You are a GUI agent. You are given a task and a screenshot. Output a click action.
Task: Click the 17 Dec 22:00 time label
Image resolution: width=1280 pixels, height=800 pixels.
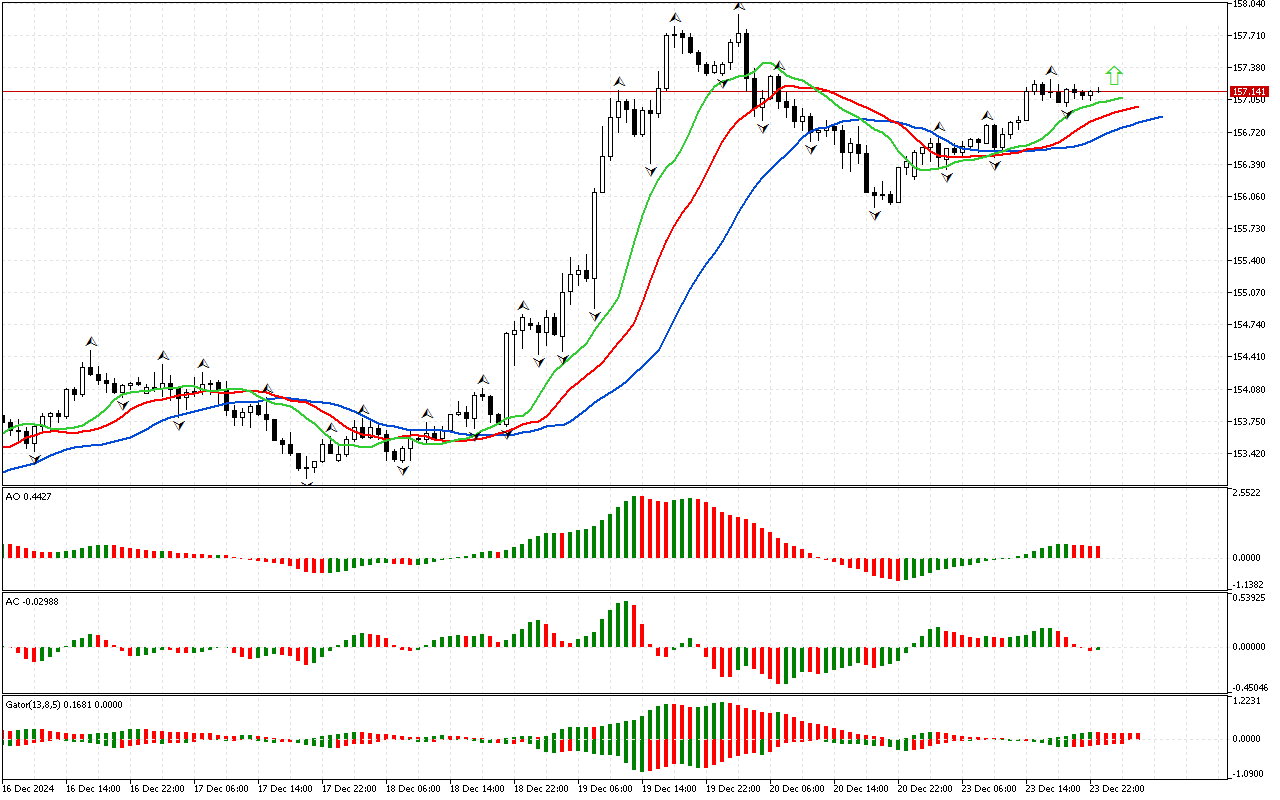point(348,788)
